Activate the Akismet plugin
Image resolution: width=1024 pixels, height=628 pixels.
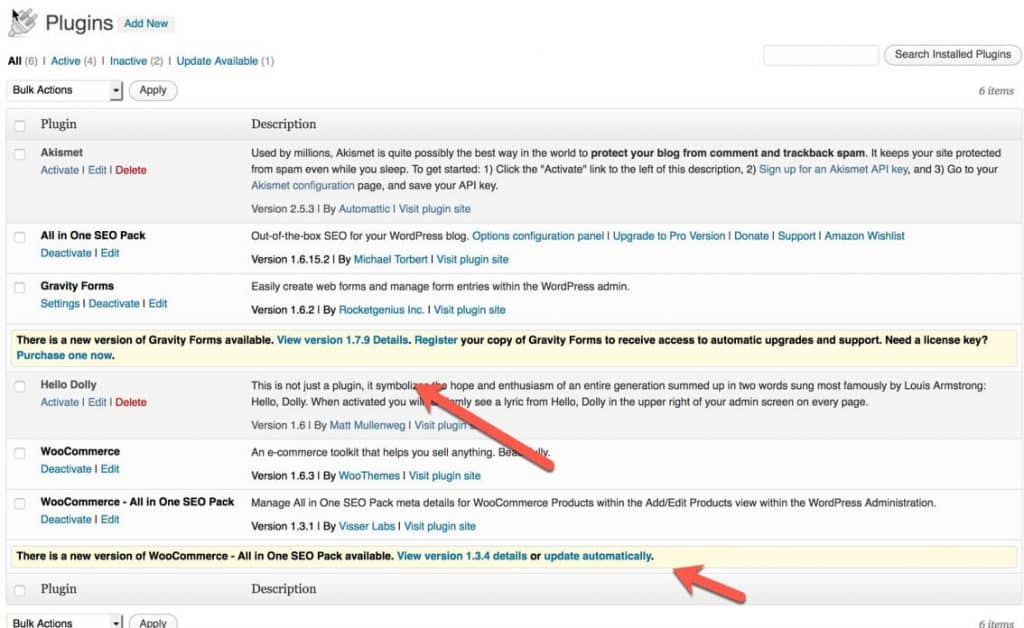(60, 170)
